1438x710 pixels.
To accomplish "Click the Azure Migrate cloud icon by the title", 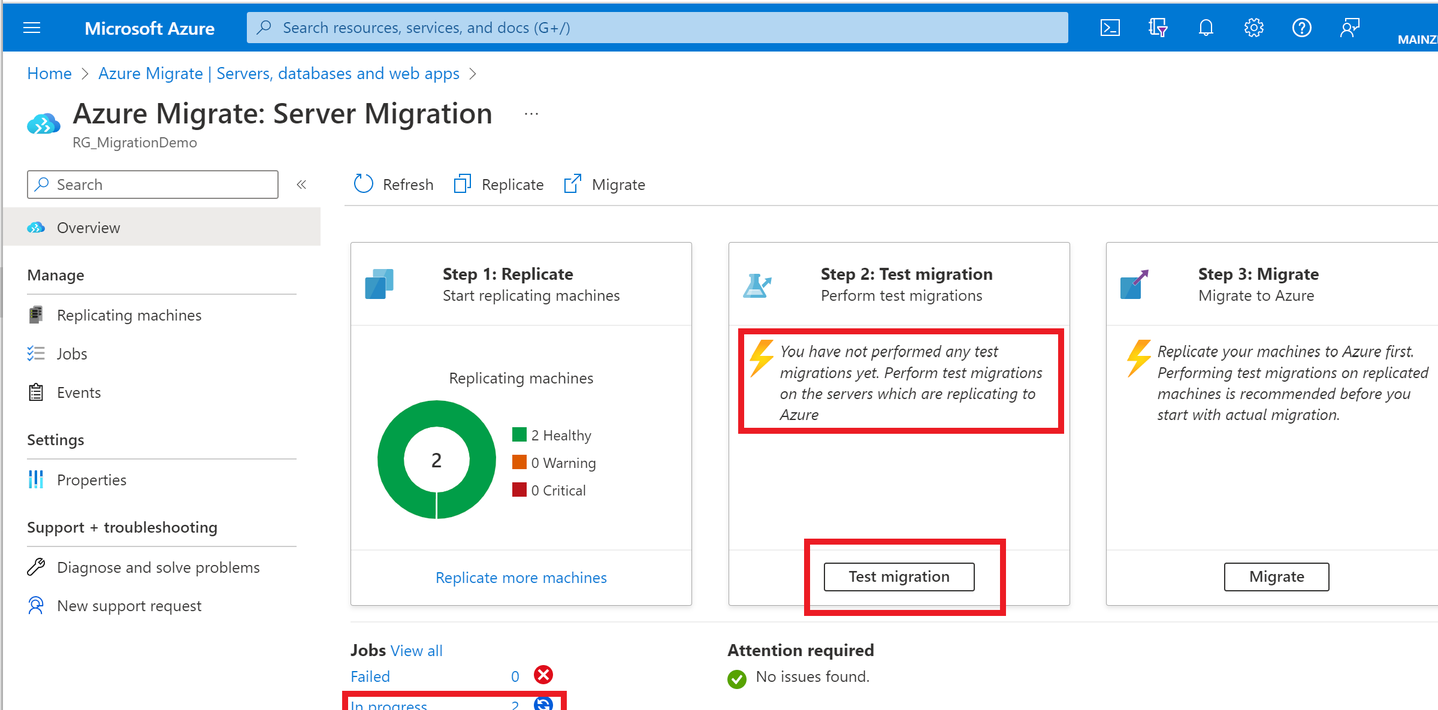I will click(44, 124).
